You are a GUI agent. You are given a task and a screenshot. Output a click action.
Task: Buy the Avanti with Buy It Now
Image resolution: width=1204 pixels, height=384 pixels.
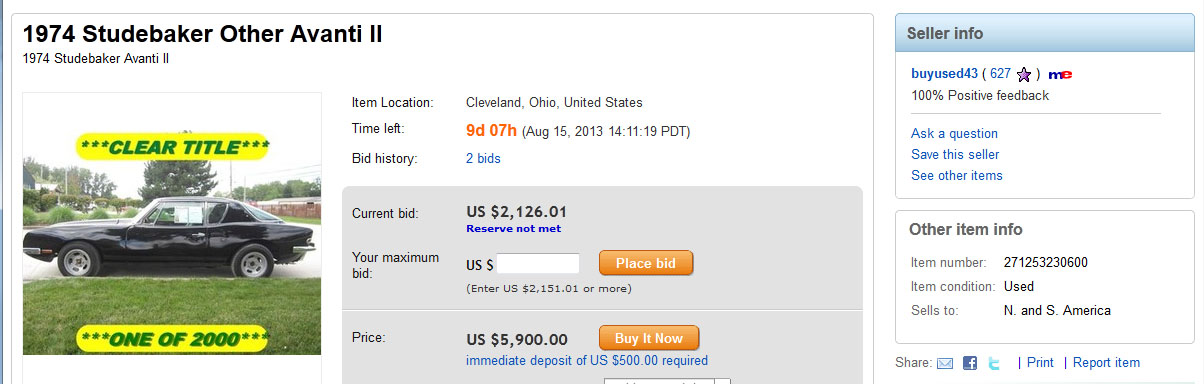(x=649, y=338)
